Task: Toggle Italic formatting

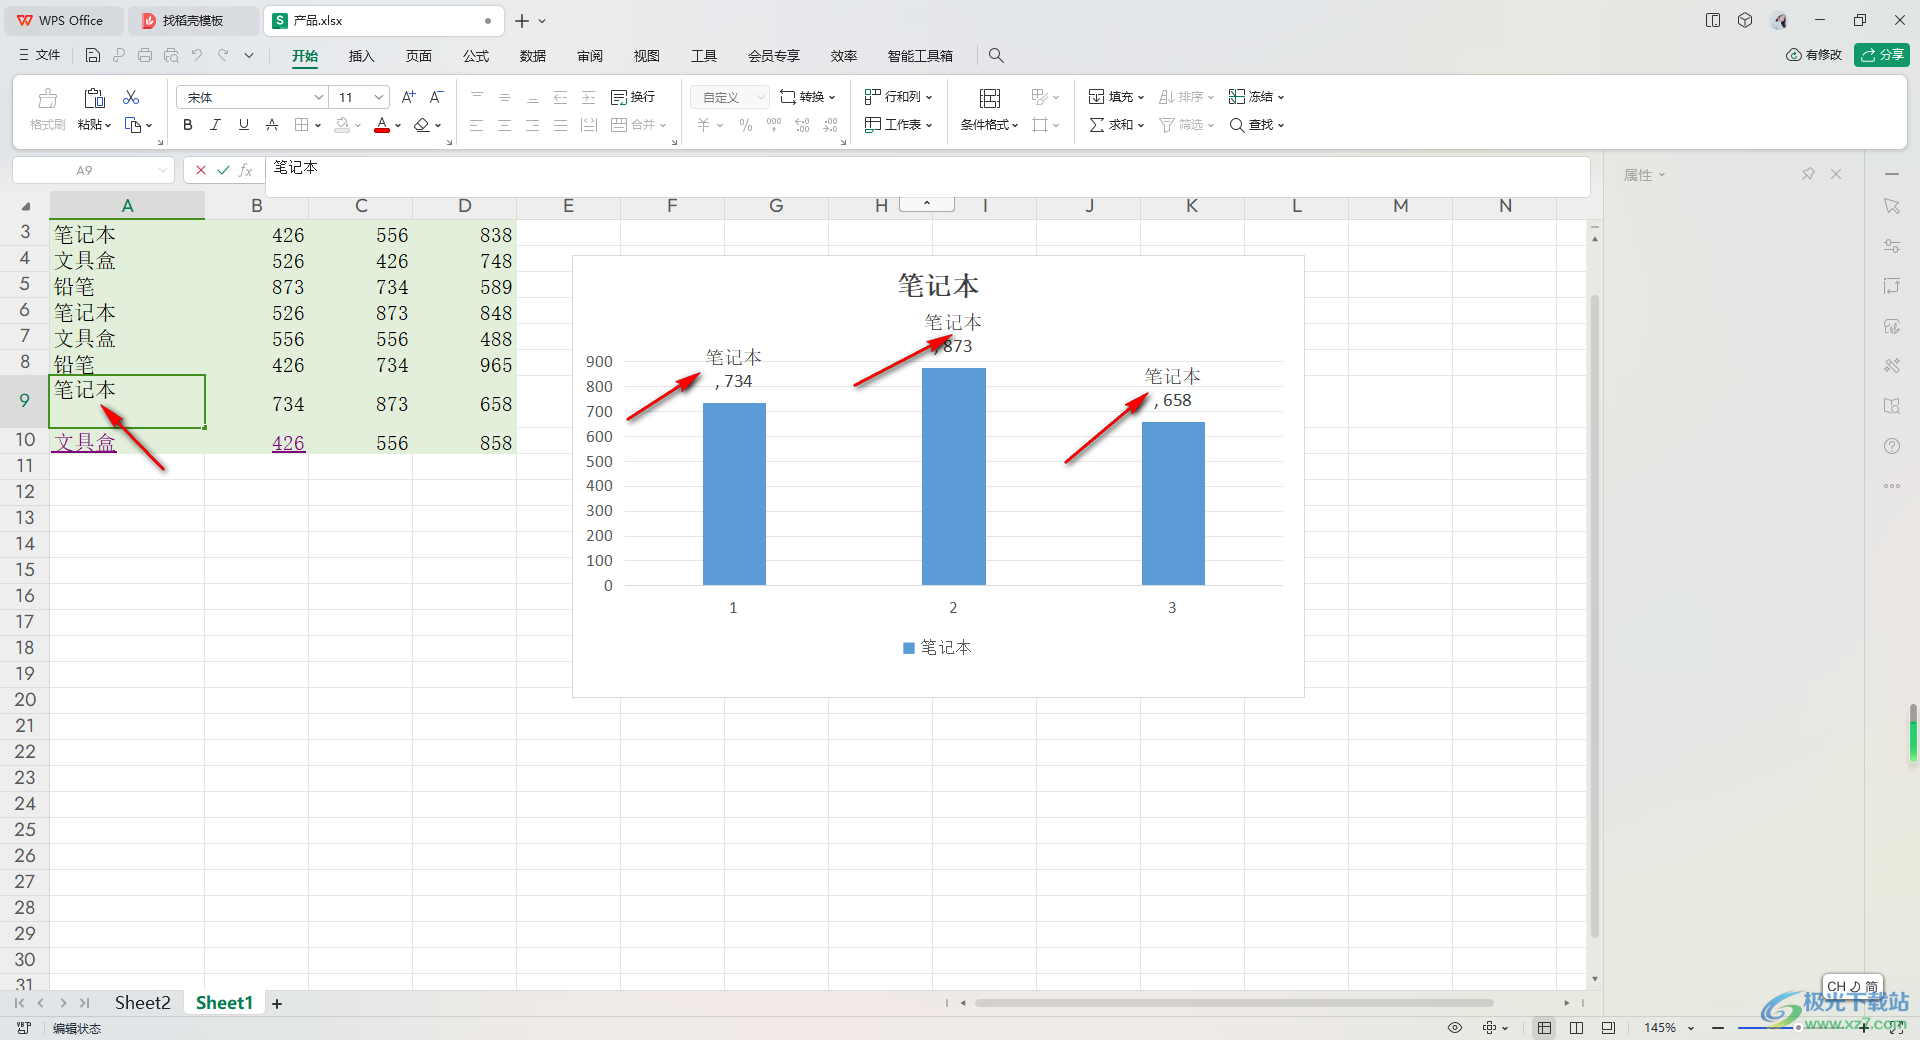Action: pyautogui.click(x=216, y=125)
